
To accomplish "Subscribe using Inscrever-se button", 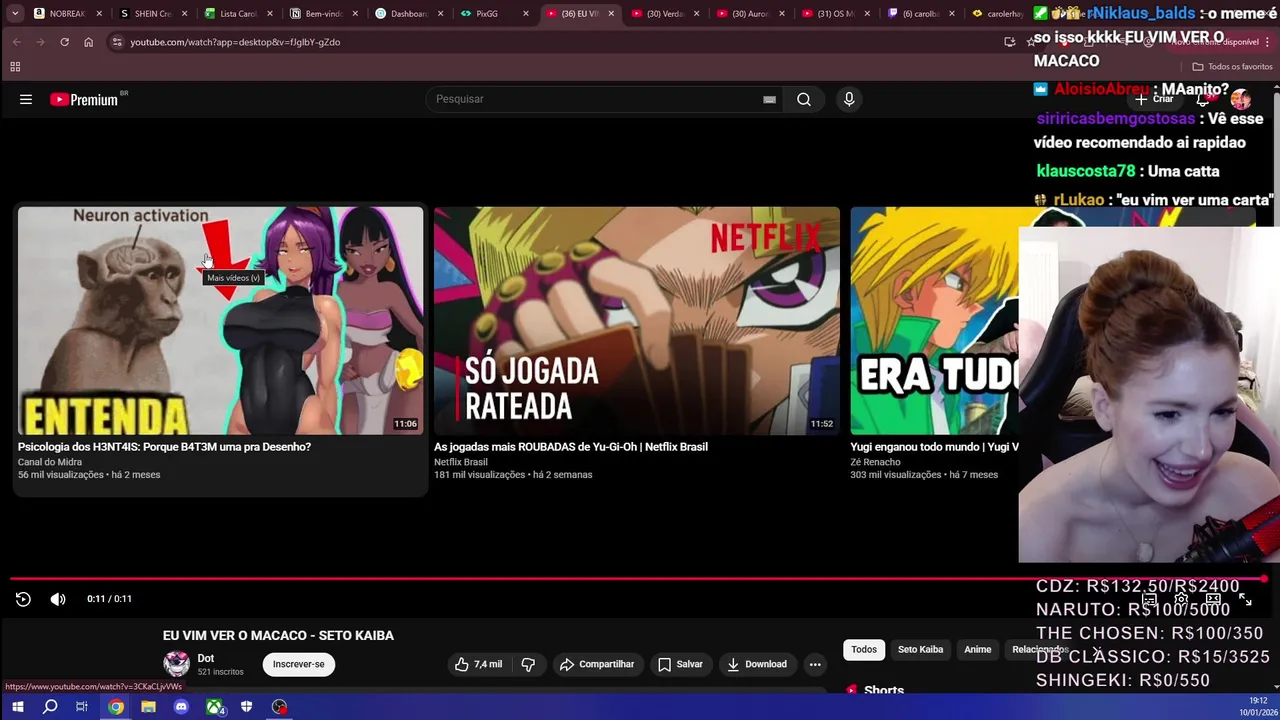I will click(299, 664).
